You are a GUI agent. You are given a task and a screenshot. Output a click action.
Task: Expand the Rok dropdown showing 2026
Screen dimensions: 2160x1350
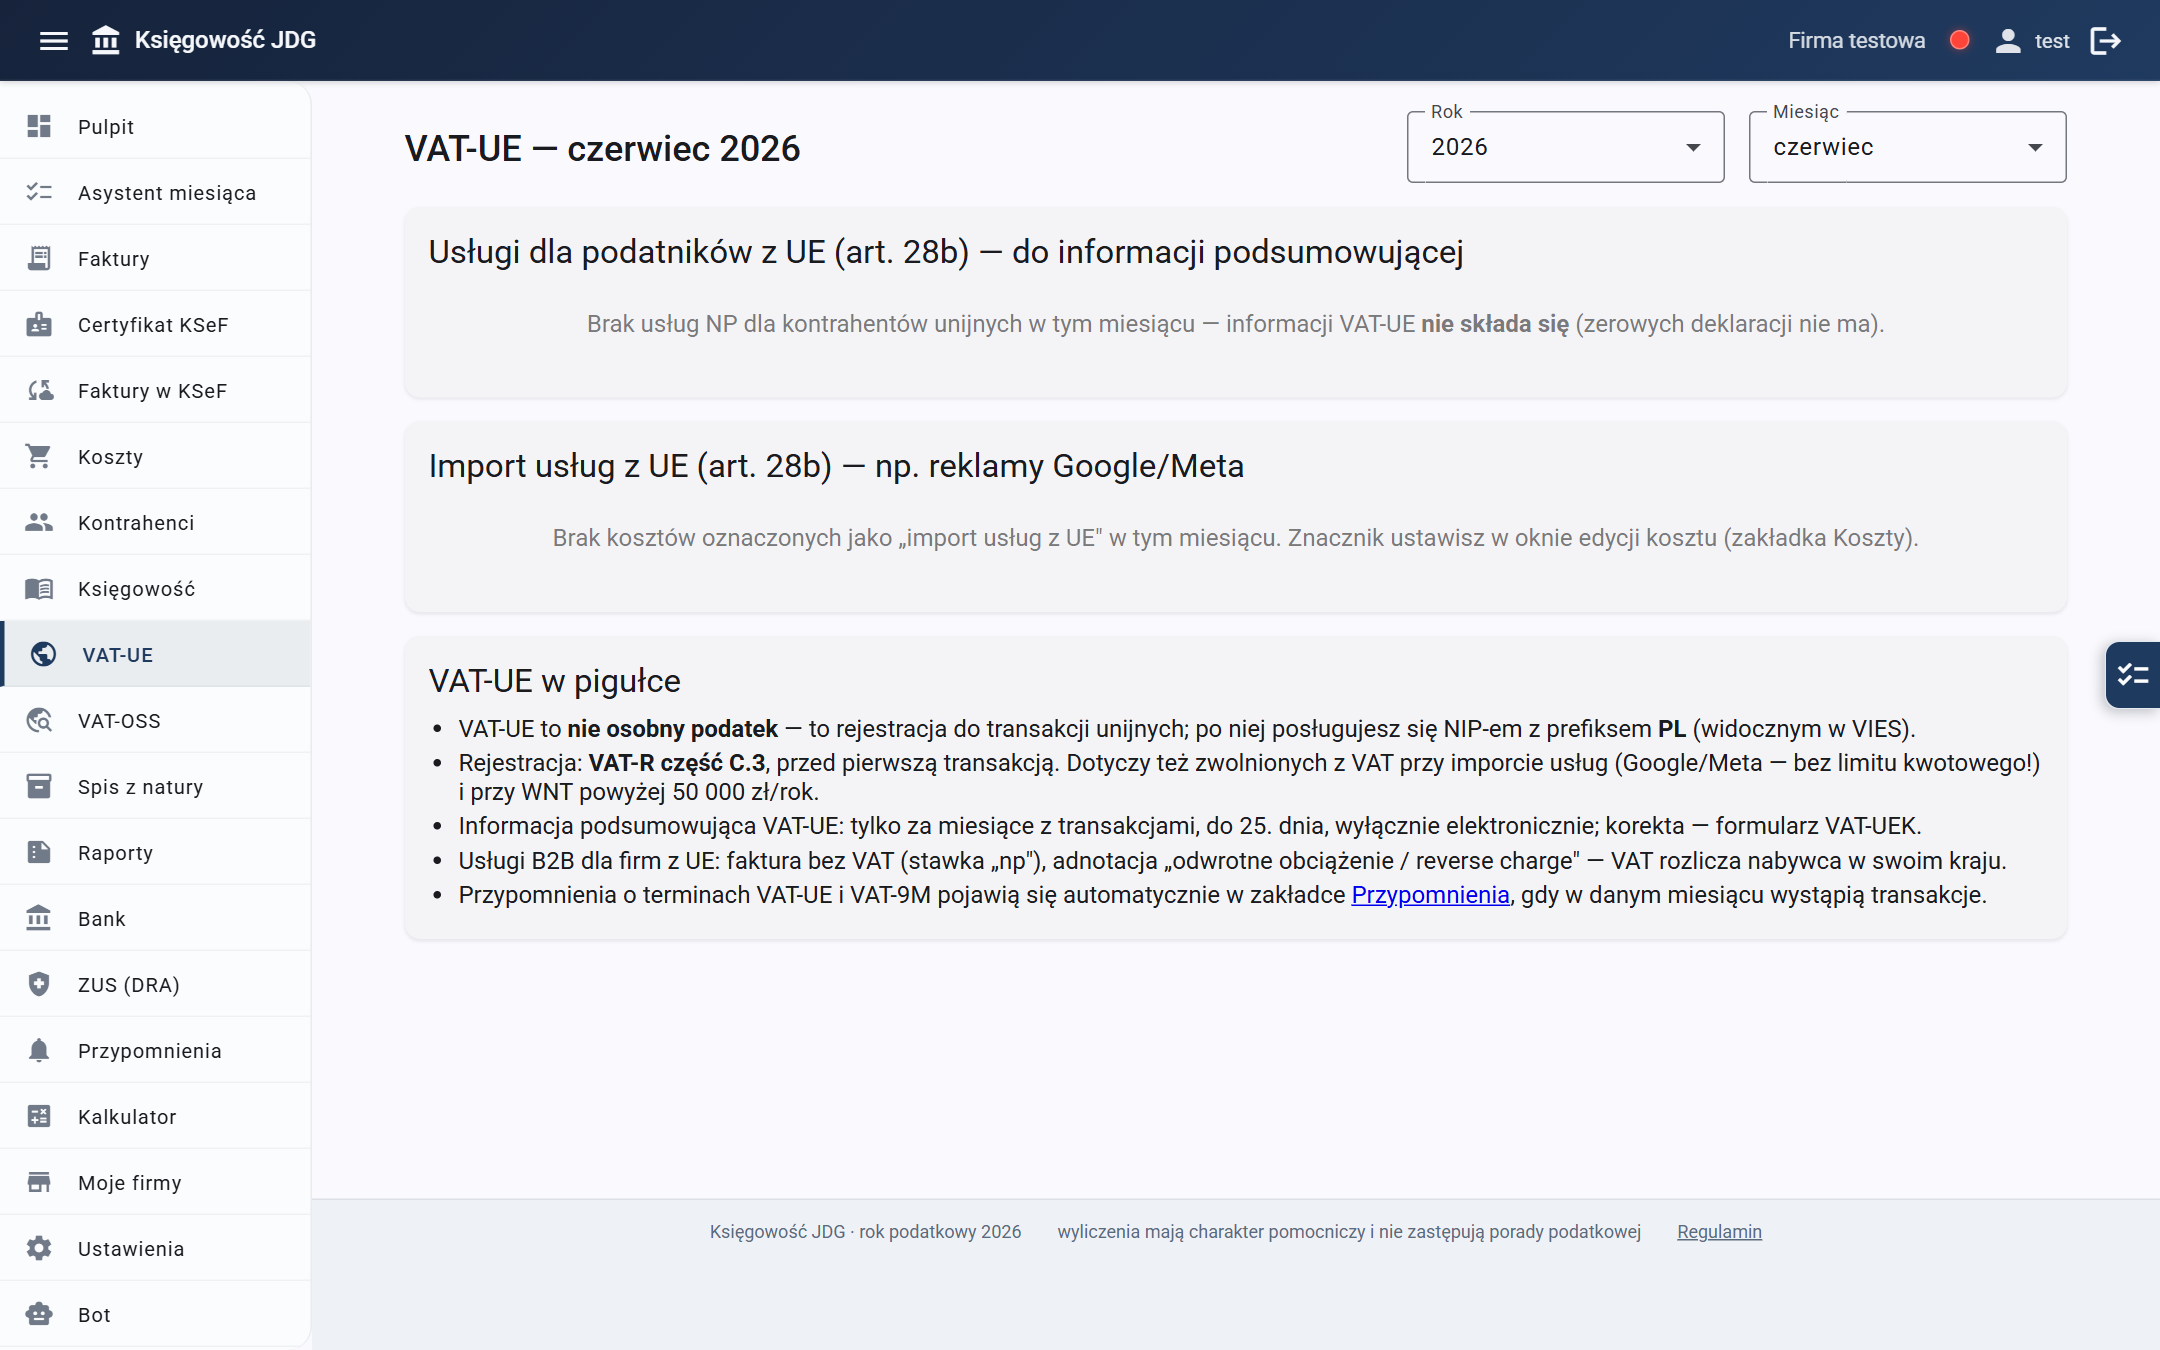(x=1565, y=147)
